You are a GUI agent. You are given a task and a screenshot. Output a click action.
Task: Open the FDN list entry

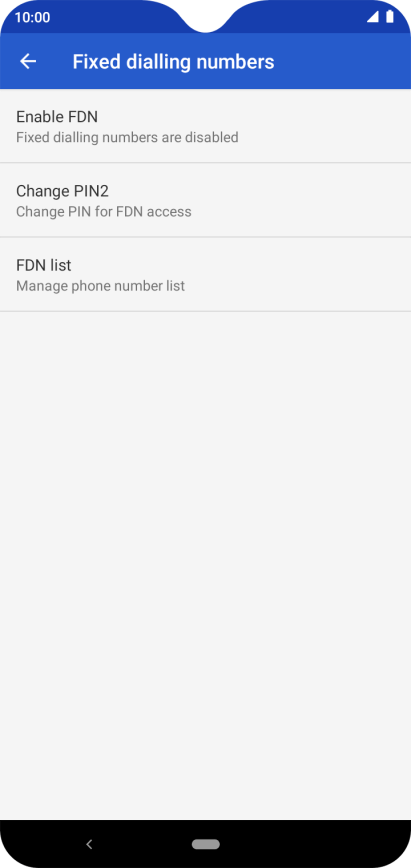pos(206,275)
